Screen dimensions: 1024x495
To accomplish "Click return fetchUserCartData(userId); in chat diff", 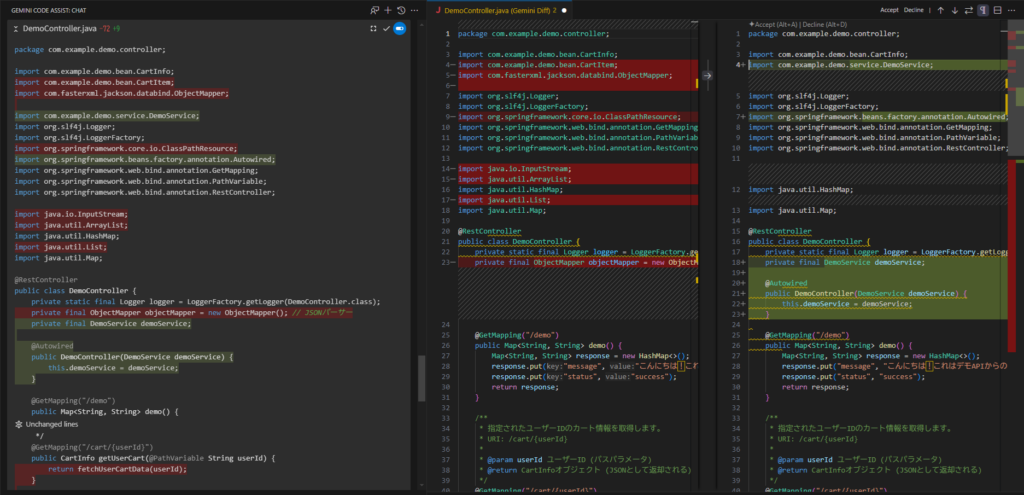I will (x=118, y=469).
